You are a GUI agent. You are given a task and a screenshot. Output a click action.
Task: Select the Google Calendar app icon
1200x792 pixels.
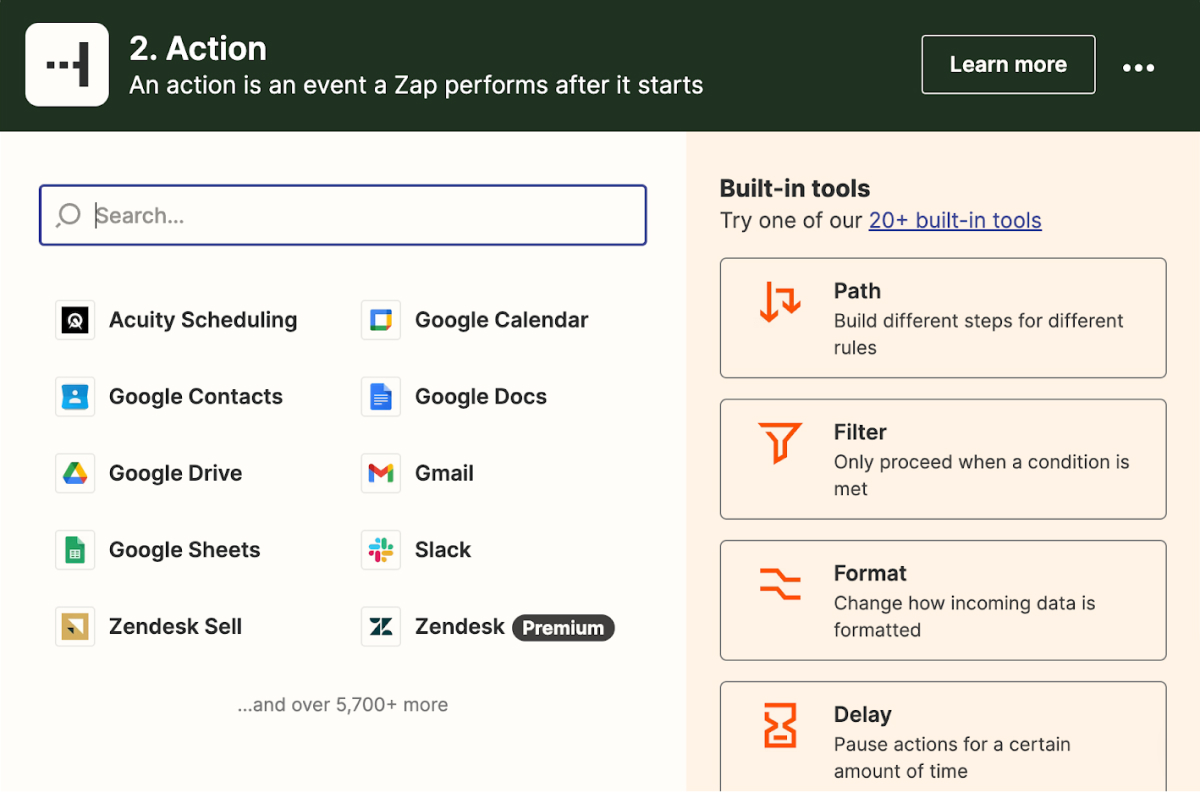381,320
